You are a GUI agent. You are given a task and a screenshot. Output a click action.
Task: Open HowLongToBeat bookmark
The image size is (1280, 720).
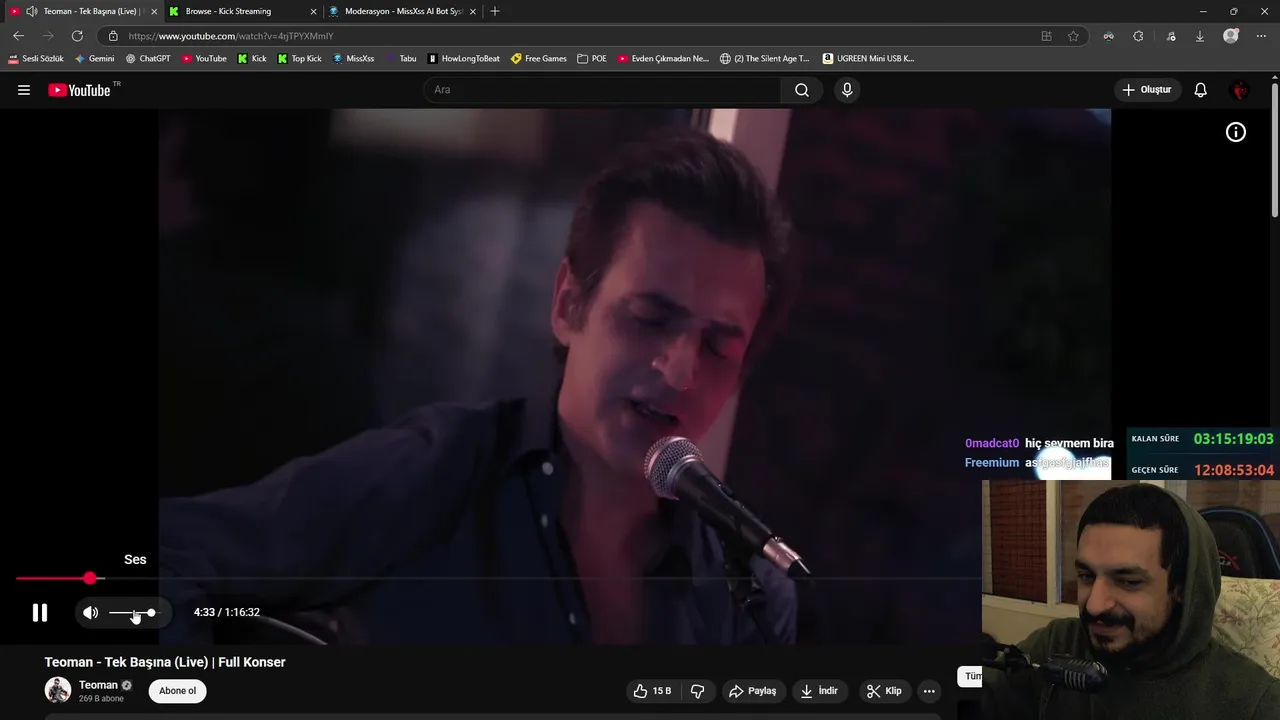pyautogui.click(x=464, y=58)
